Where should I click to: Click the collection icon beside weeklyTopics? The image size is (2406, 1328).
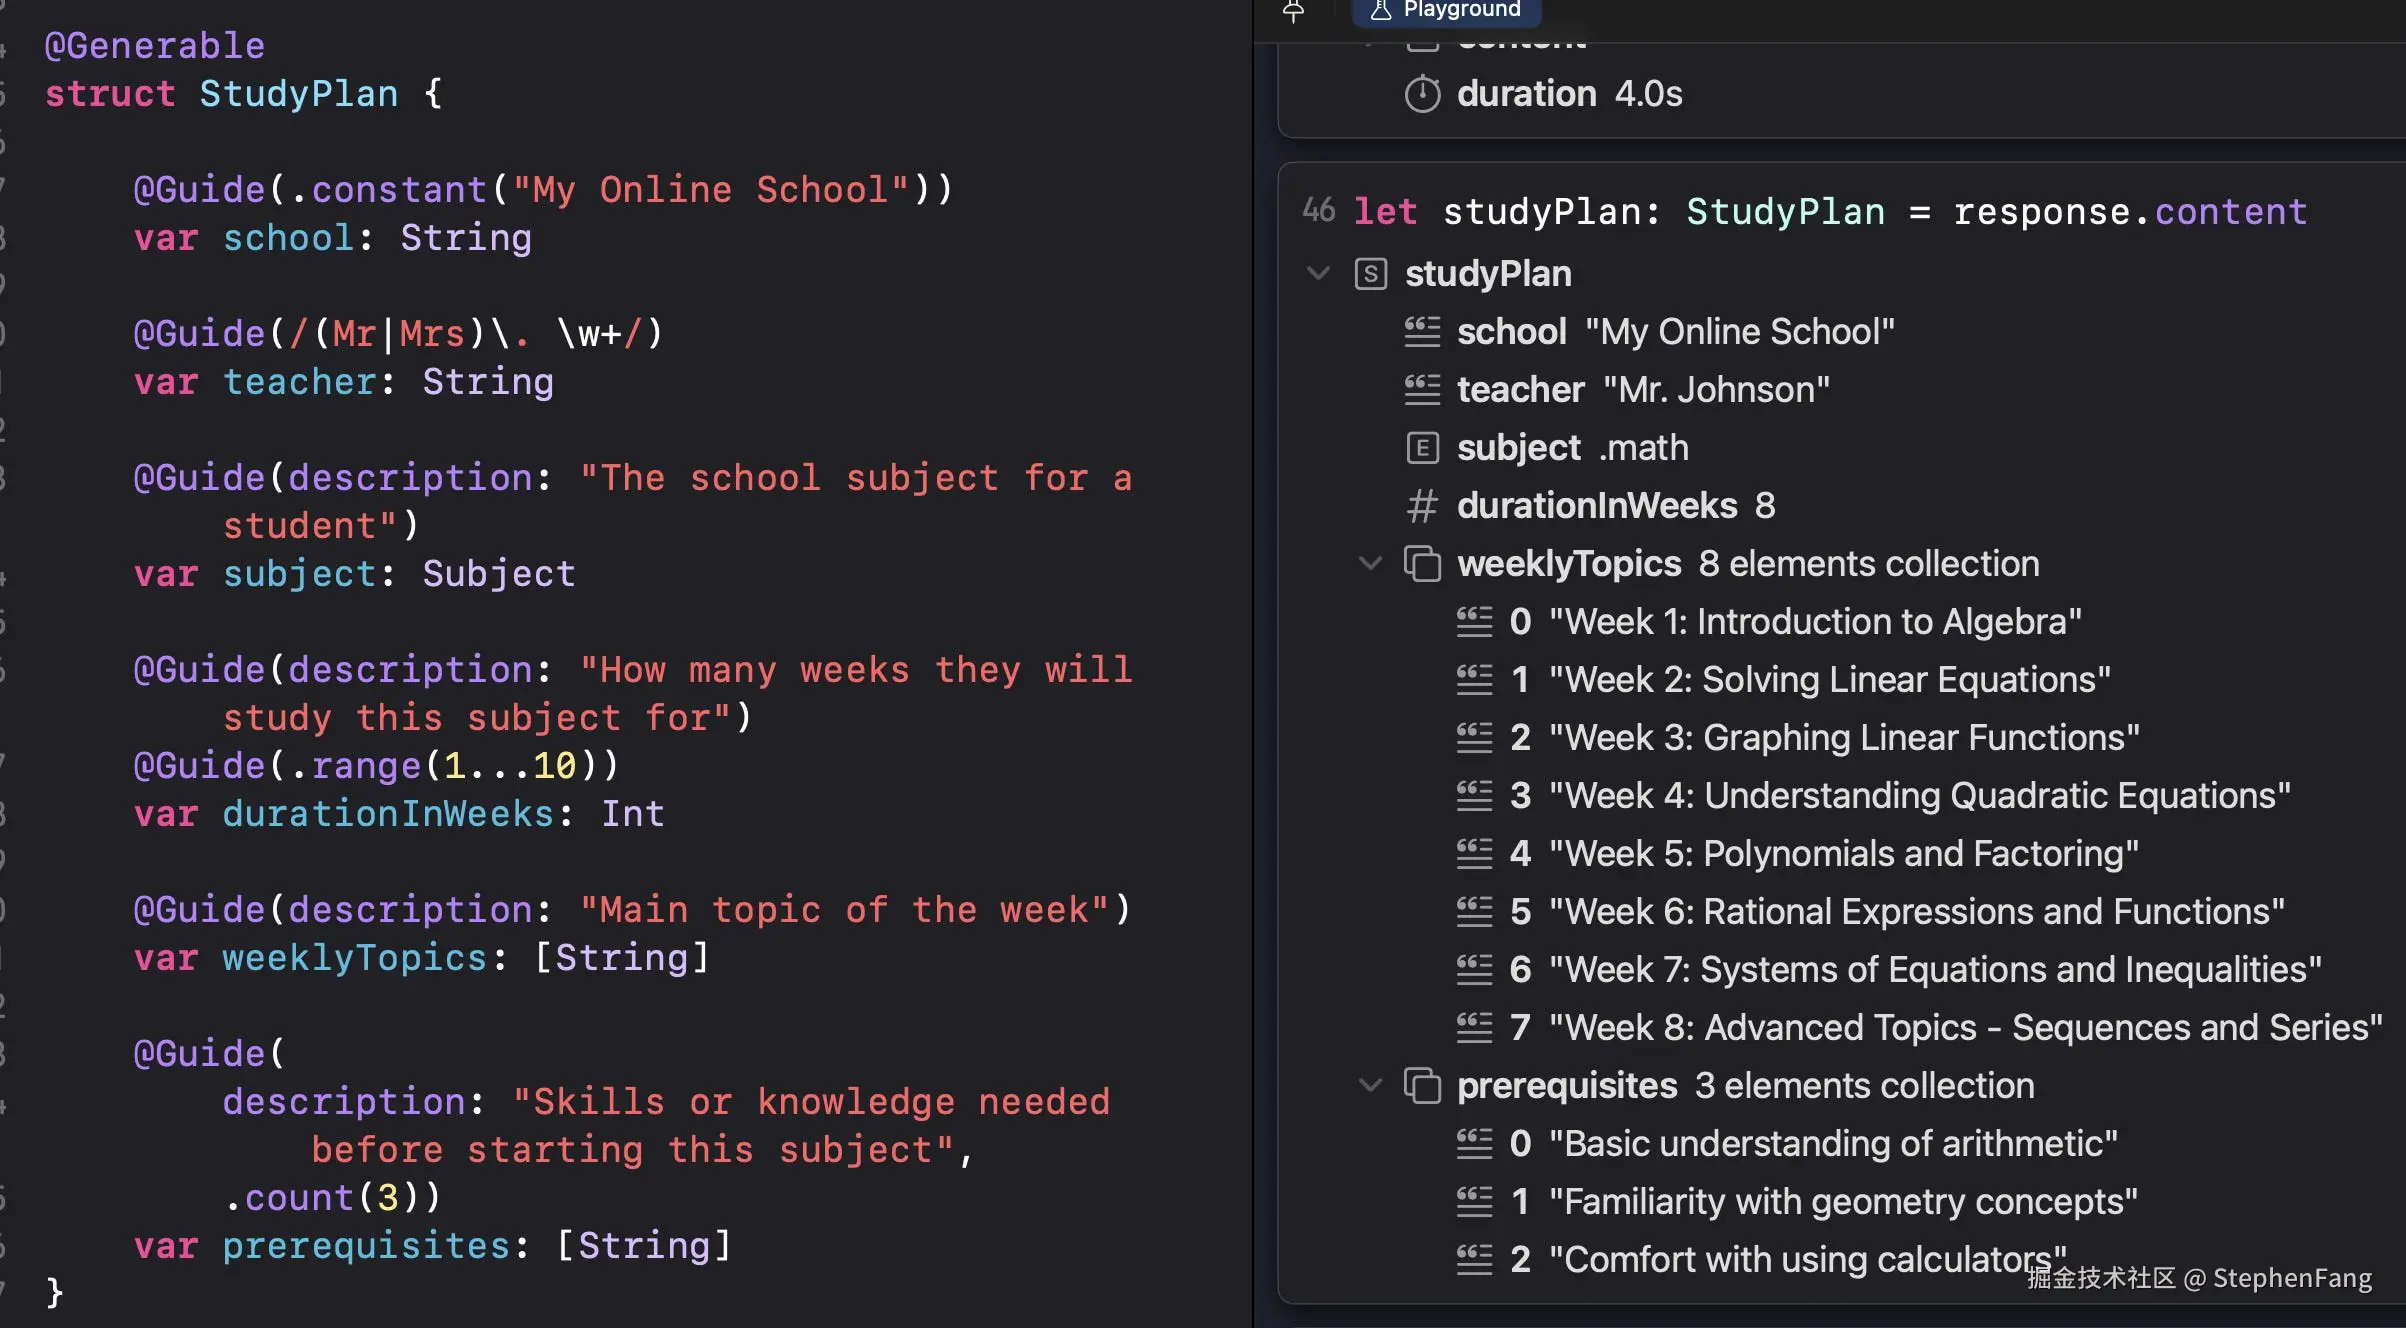click(1422, 564)
